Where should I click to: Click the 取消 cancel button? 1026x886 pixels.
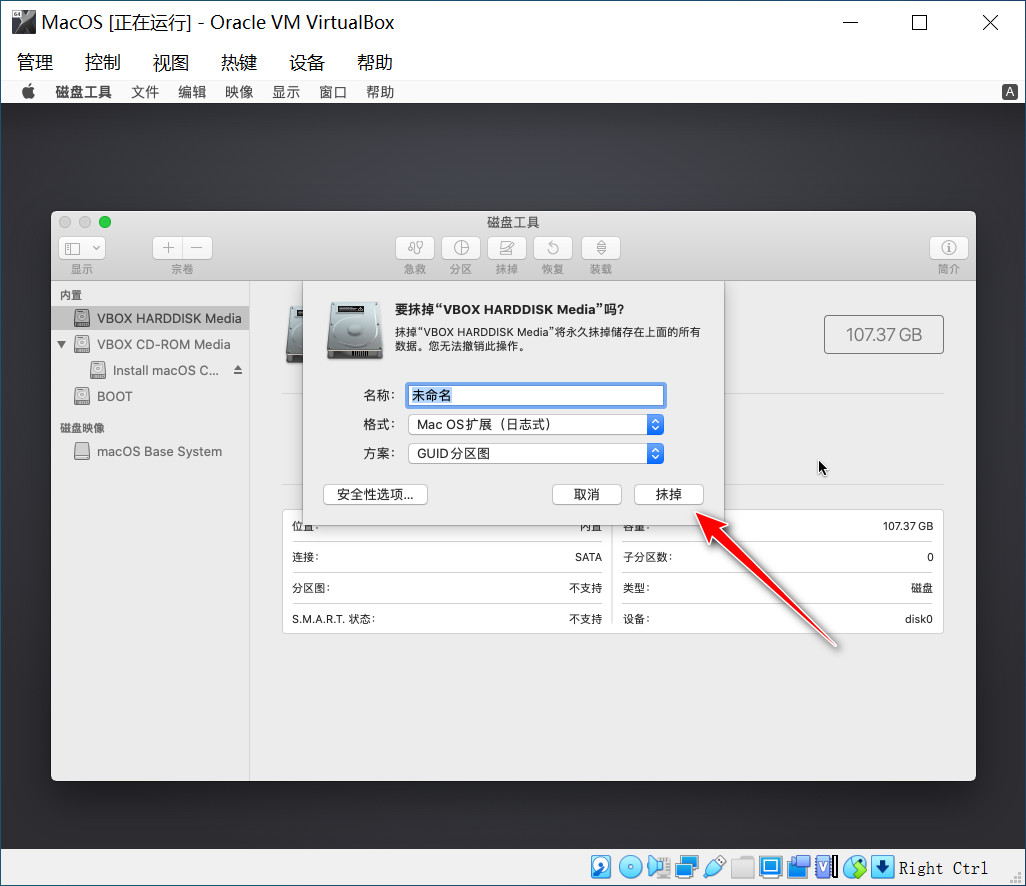(x=586, y=495)
